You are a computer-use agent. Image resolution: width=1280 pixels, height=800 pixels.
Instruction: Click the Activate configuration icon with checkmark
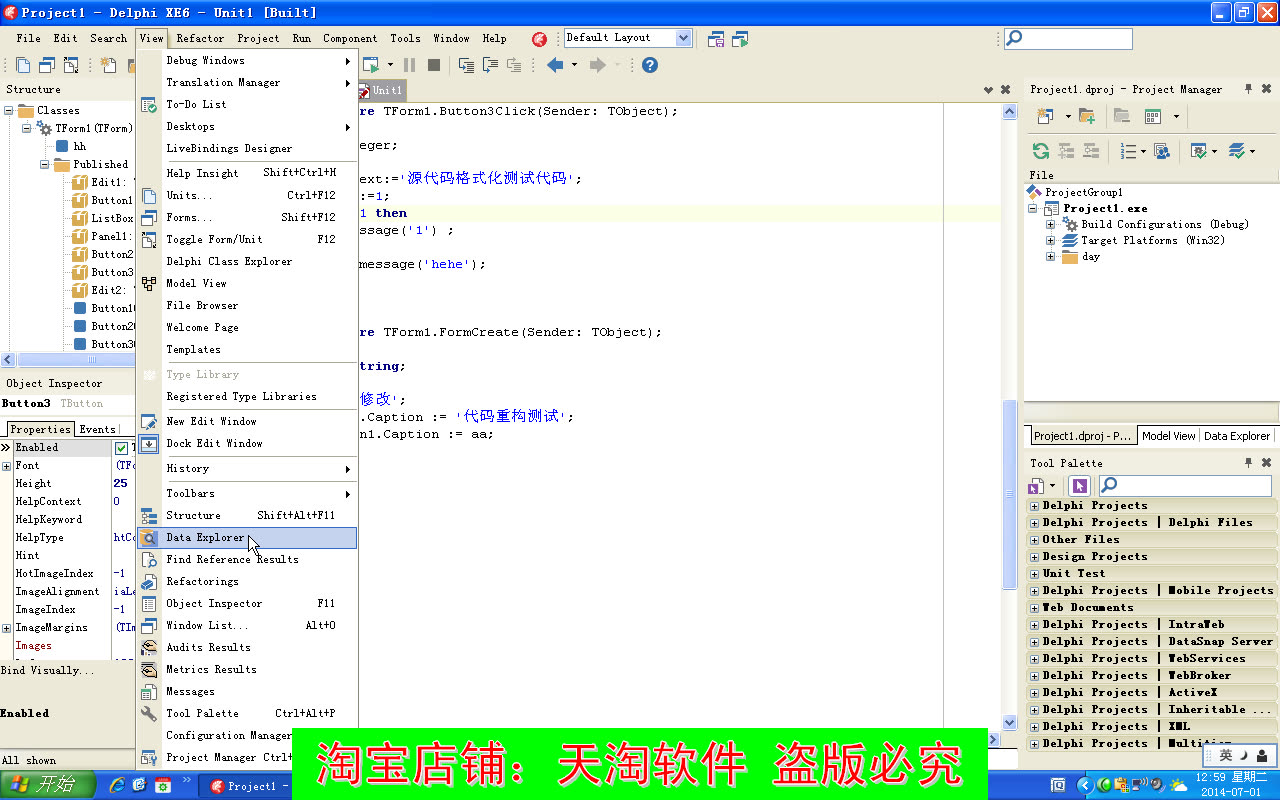(x=1198, y=151)
